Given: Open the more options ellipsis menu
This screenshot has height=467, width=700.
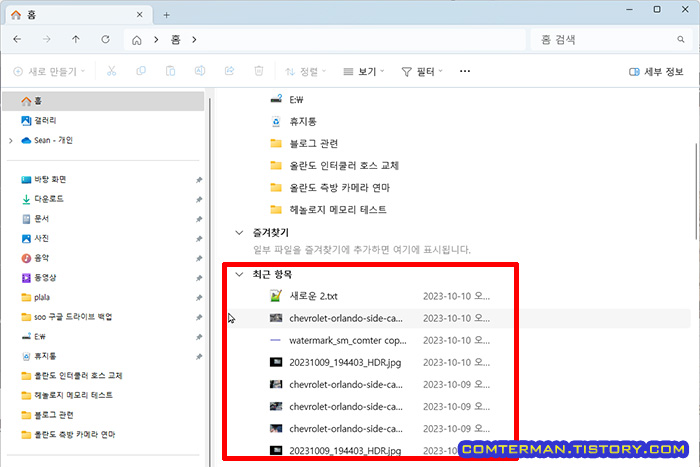Looking at the screenshot, I should tap(465, 71).
